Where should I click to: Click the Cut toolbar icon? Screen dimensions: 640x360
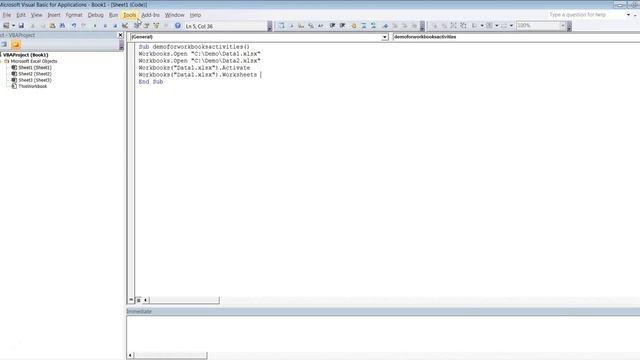(x=33, y=26)
